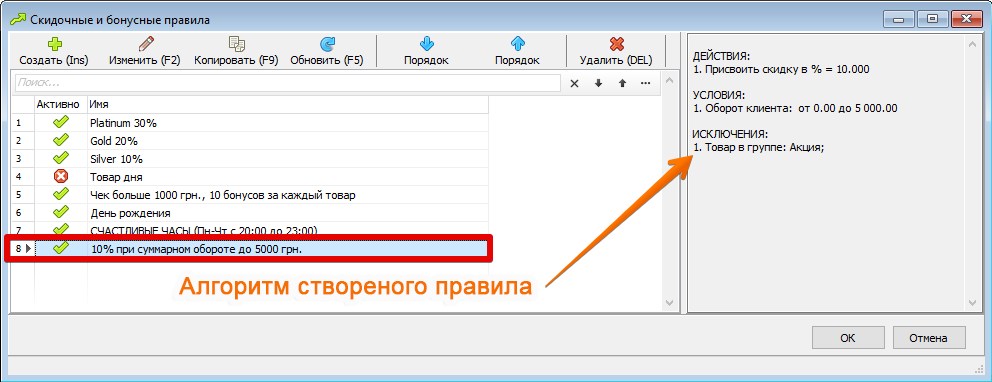Click the red X Delete (DEL) icon
Screen dimensions: 992x382
tap(616, 44)
